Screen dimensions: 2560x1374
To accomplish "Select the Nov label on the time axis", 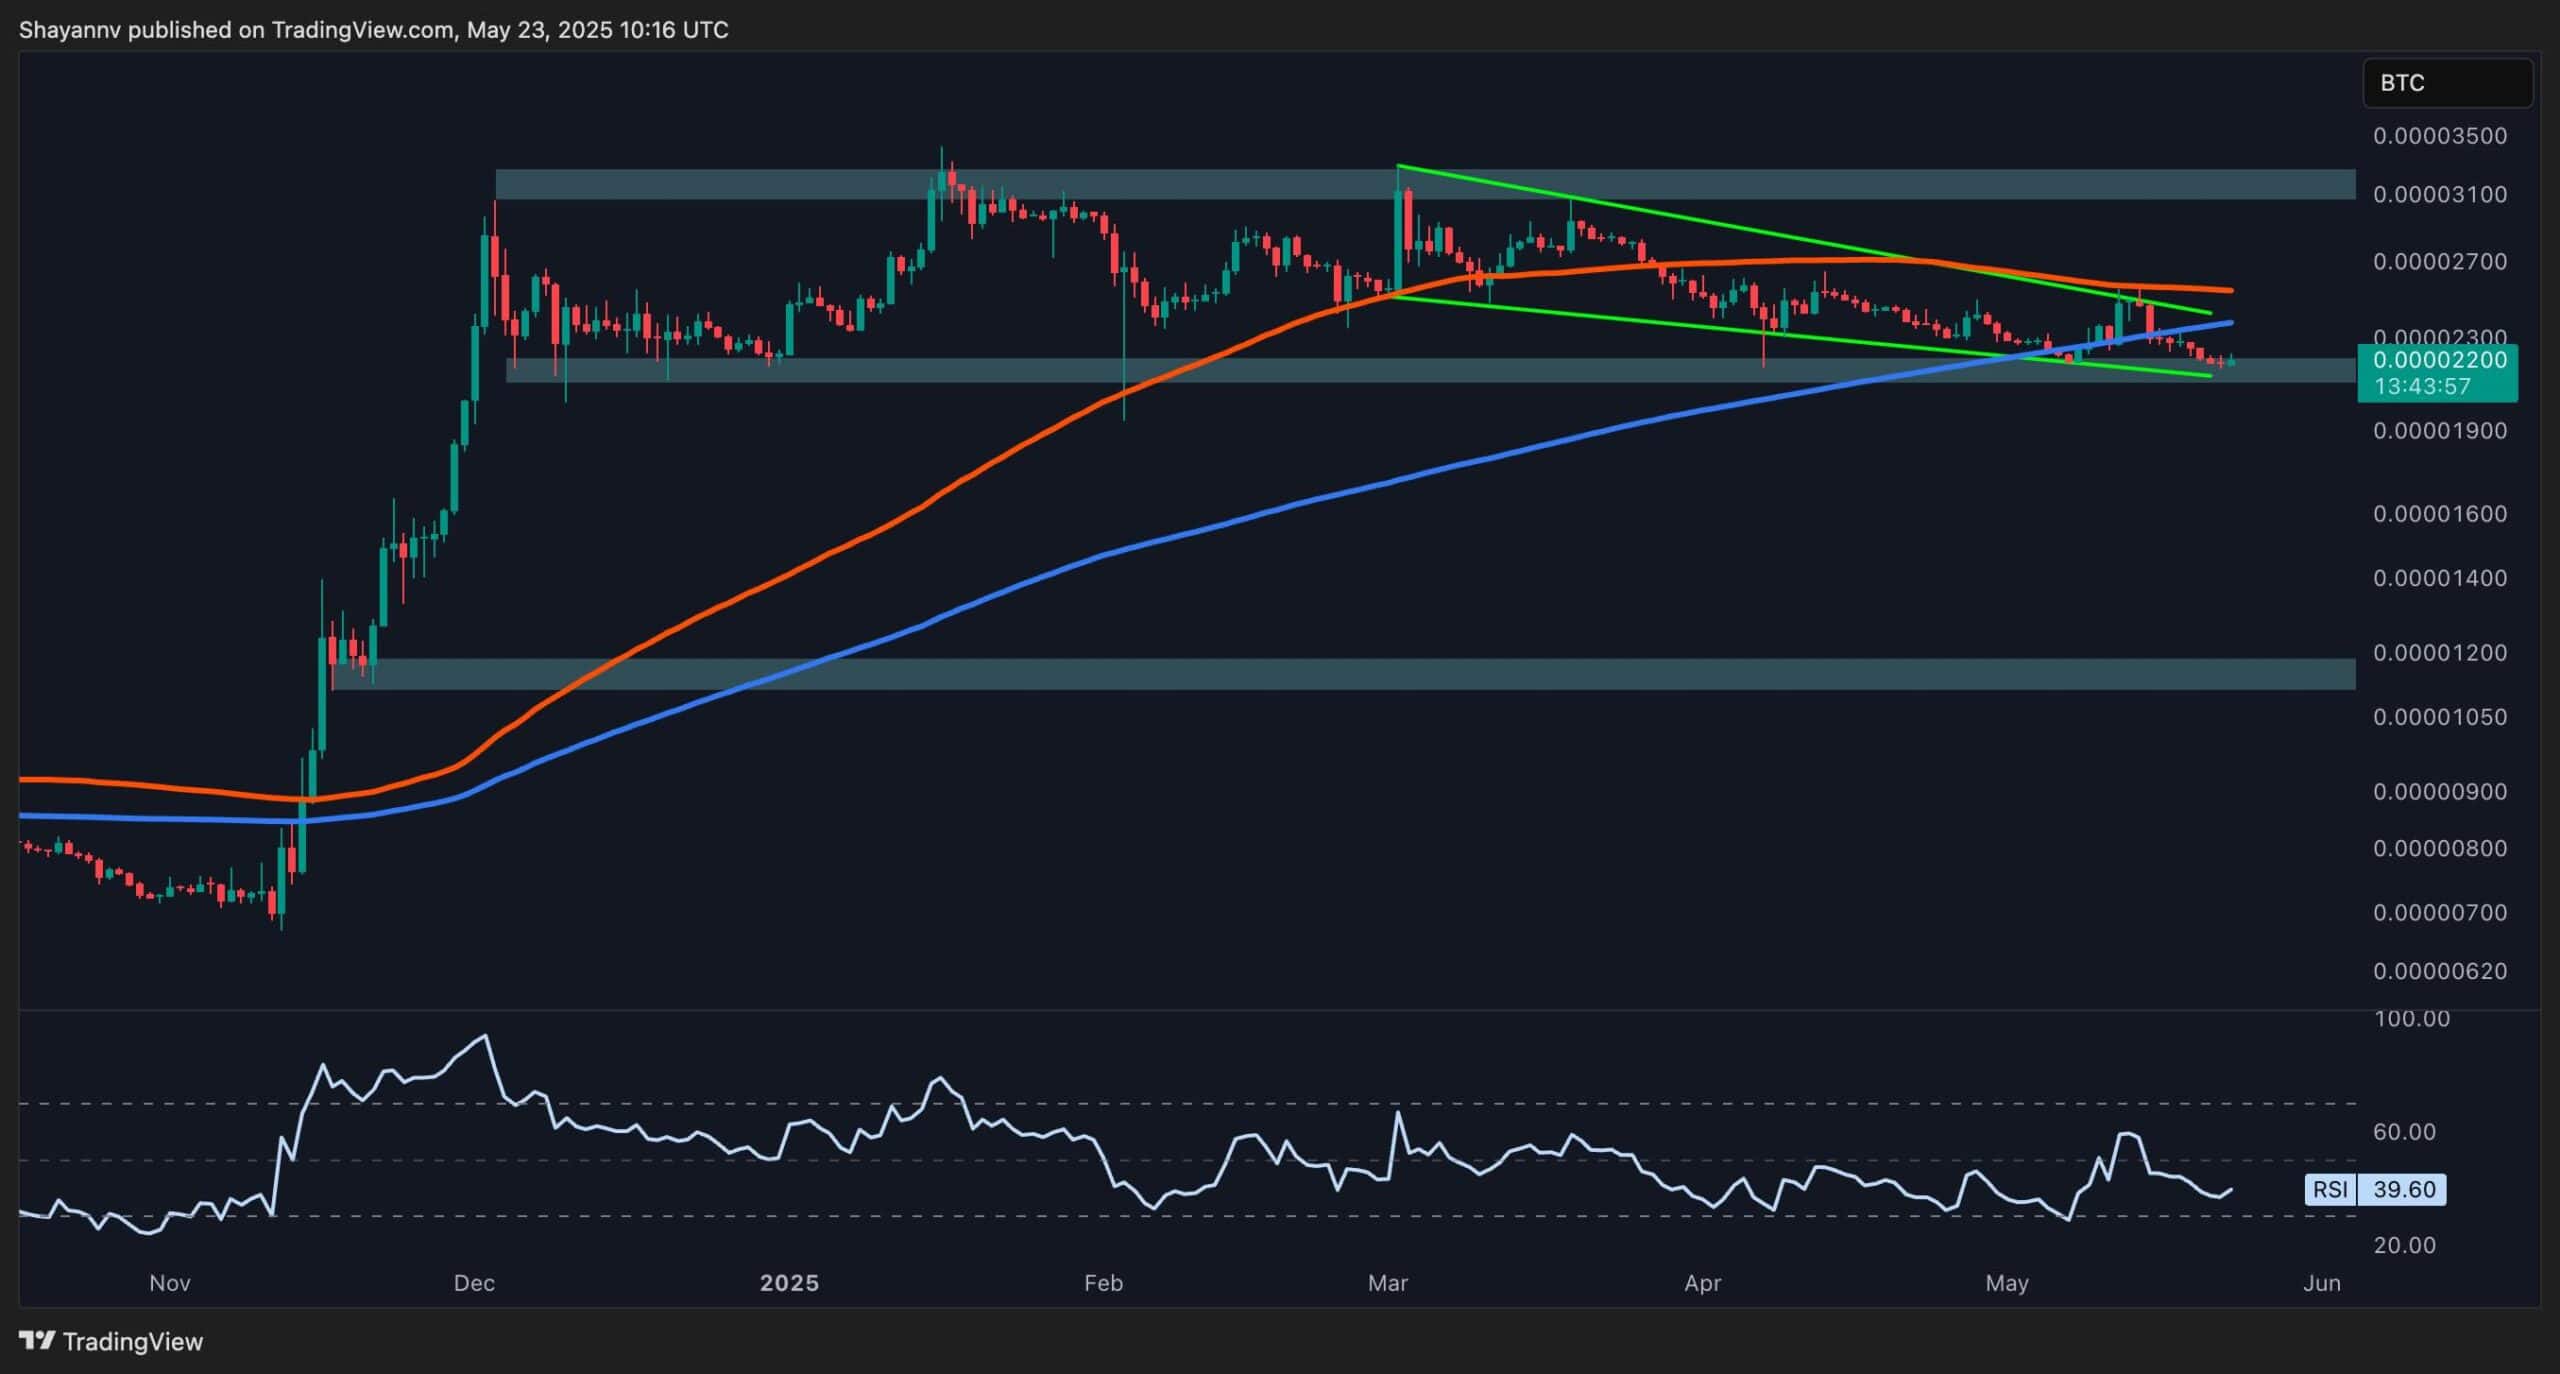I will pos(169,1283).
